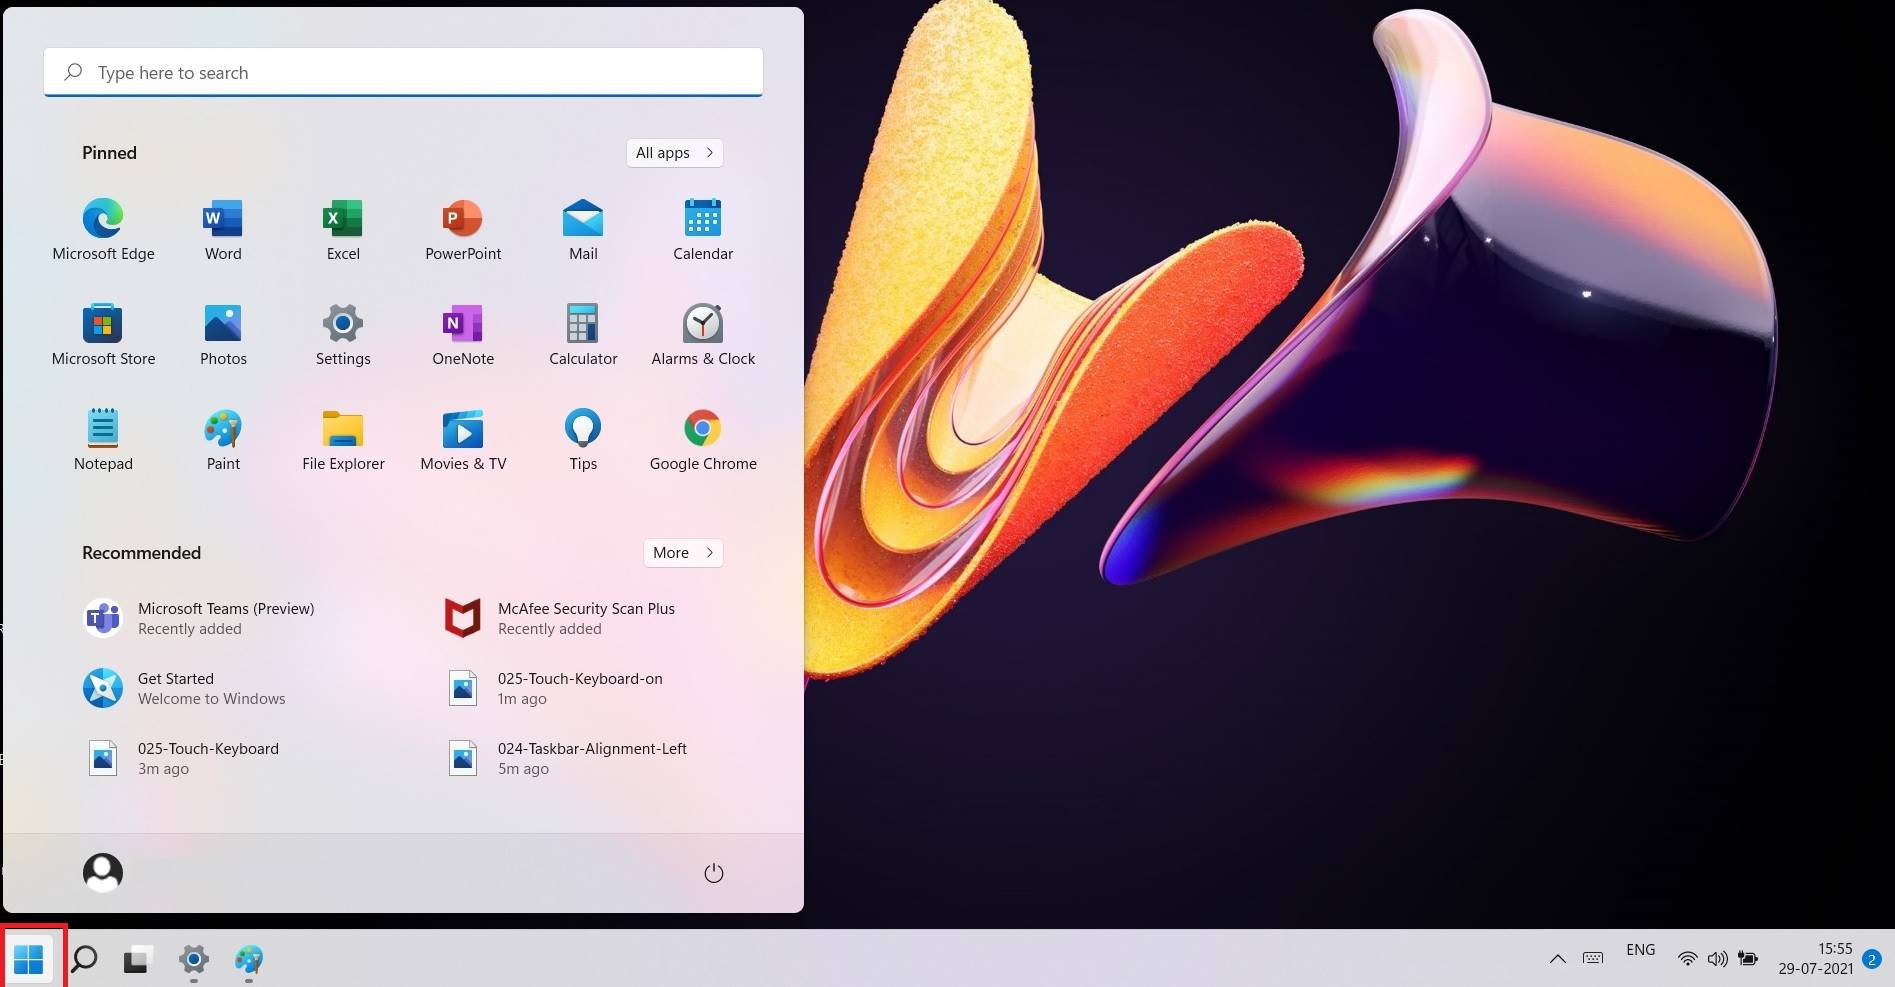Viewport: 1895px width, 987px height.
Task: Adjust volume from the speaker tray icon
Action: pos(1718,958)
